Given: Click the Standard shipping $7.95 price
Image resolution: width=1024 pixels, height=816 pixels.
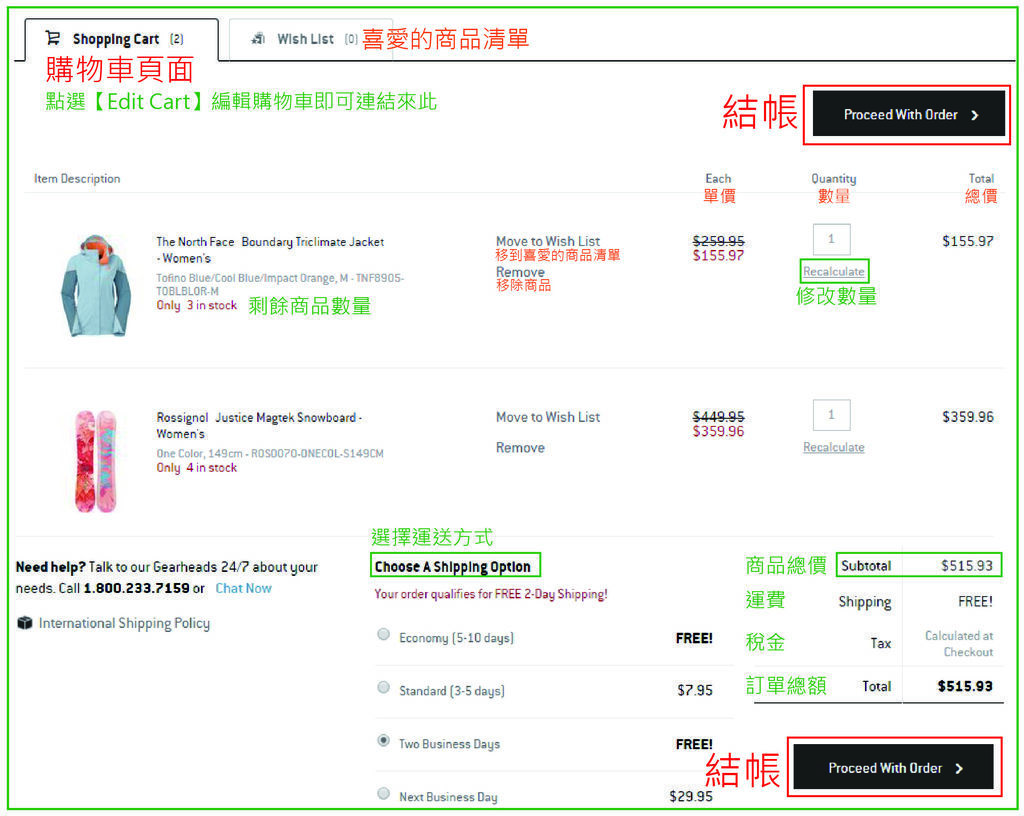Looking at the screenshot, I should pos(695,690).
